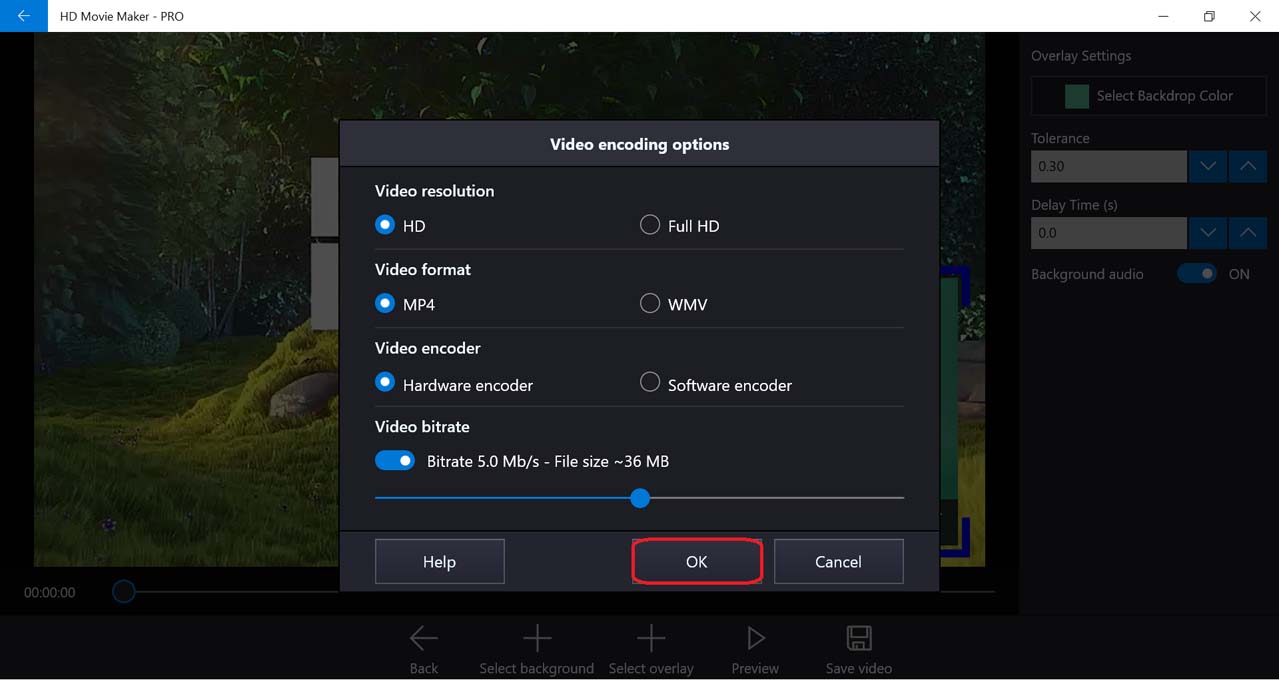Viewport: 1279px width, 680px height.
Task: Select the Software encoder option
Action: coord(650,383)
